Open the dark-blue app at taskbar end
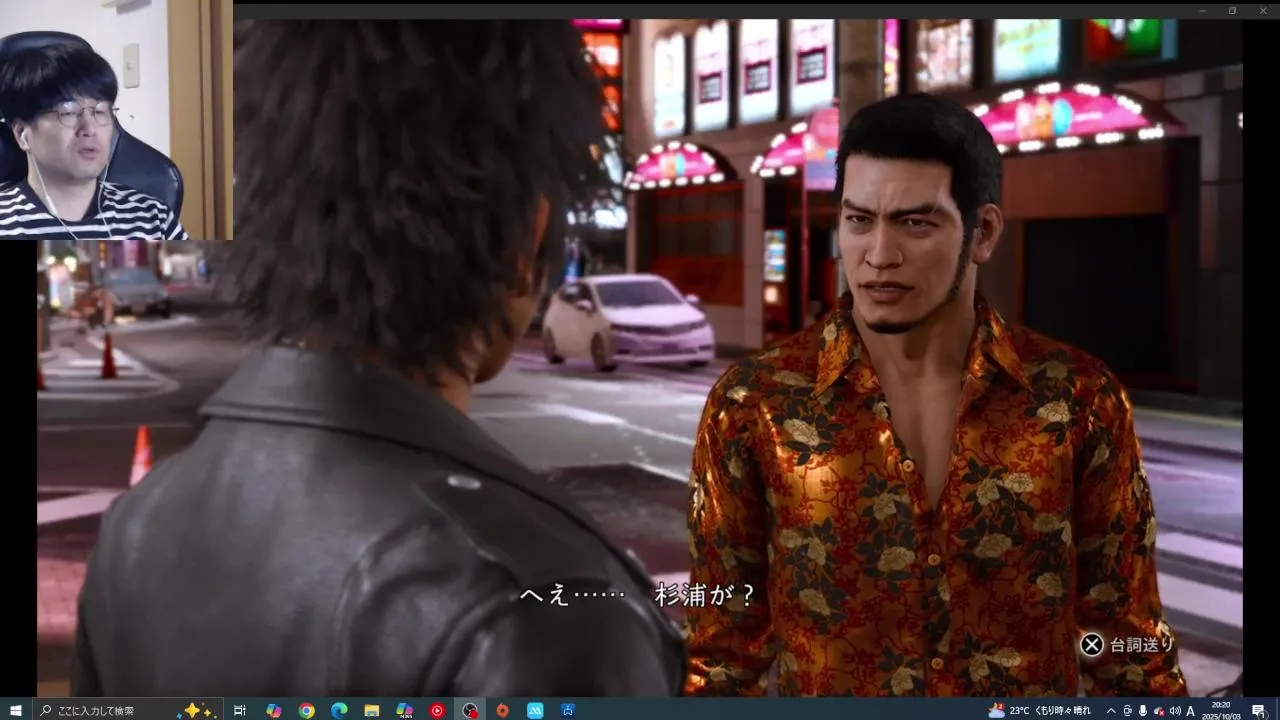The height and width of the screenshot is (720, 1280). pos(567,710)
